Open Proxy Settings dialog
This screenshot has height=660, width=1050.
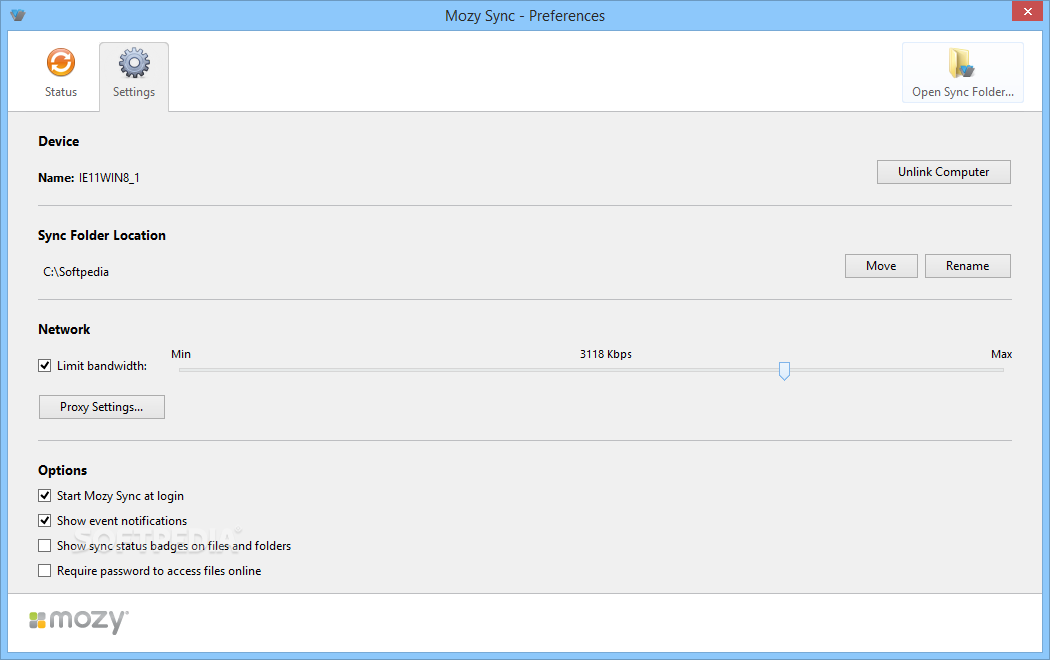[102, 407]
